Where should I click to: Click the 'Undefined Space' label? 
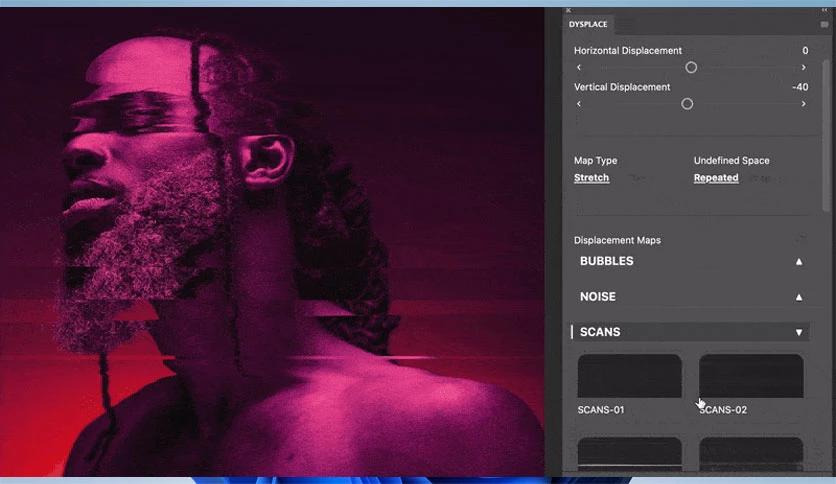coord(732,160)
